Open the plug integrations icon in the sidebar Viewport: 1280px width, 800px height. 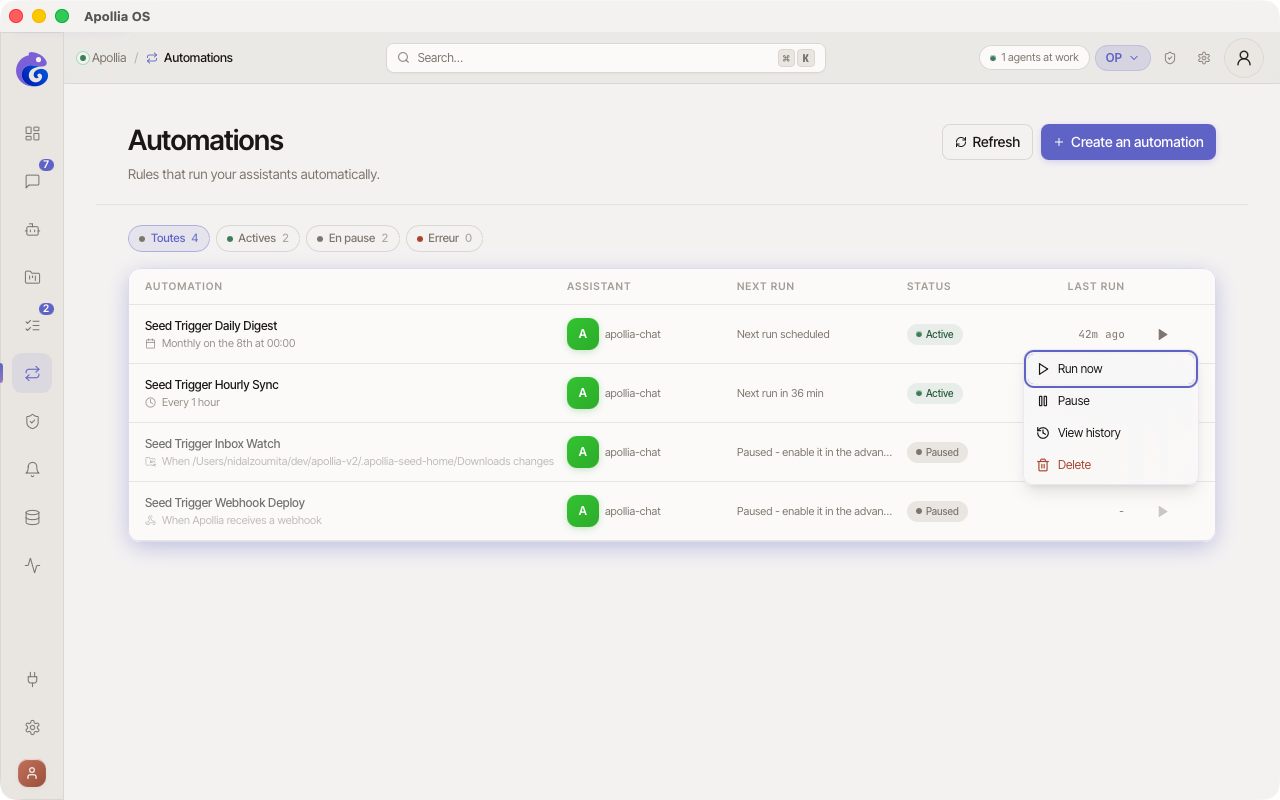pos(32,679)
